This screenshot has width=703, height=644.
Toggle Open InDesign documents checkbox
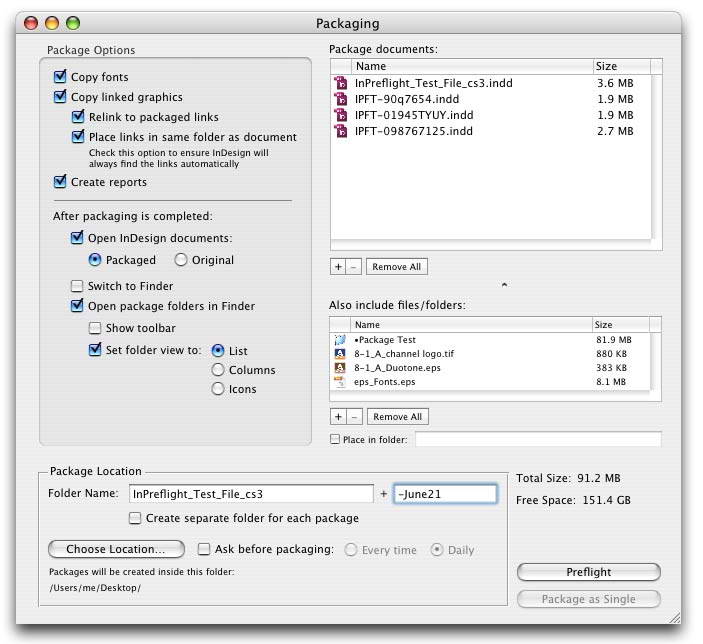point(77,237)
